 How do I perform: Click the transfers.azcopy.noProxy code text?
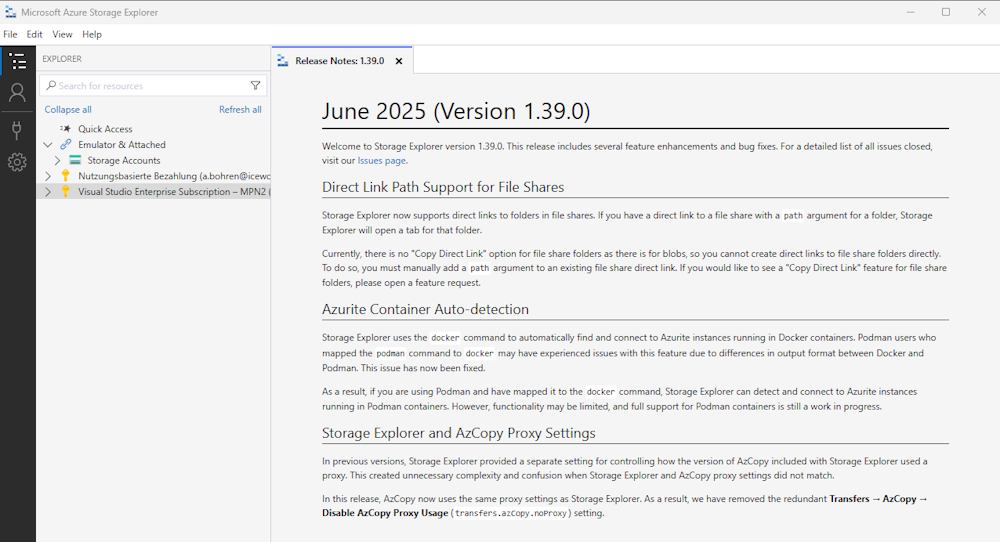pyautogui.click(x=511, y=513)
